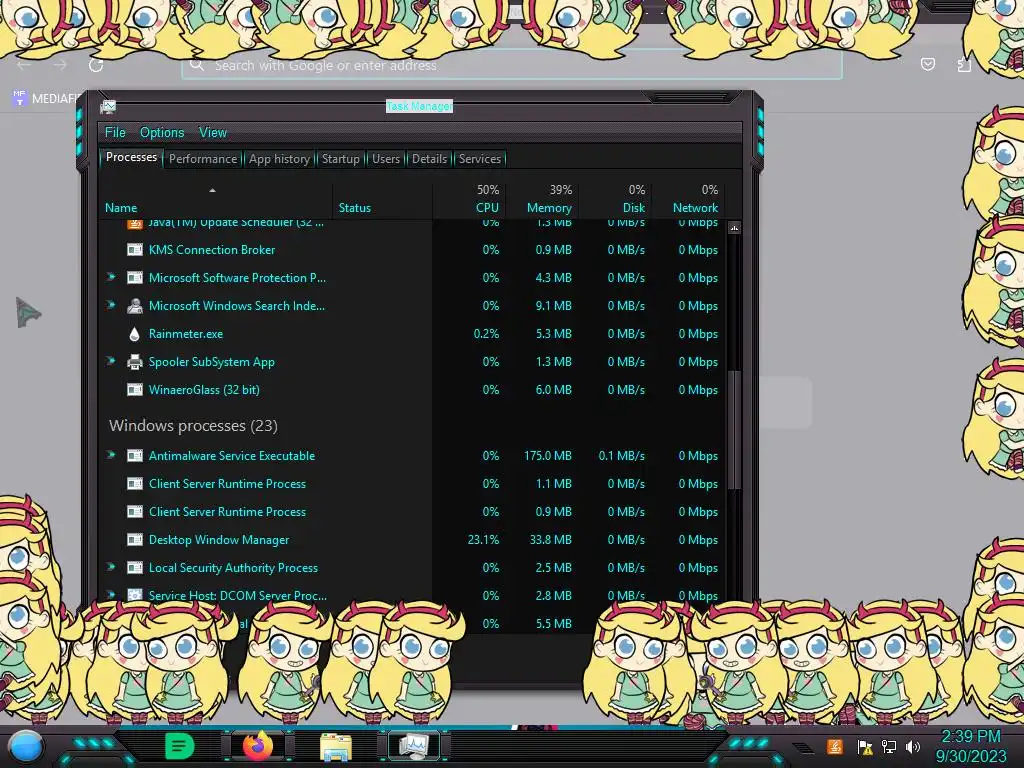Expand Antimalware Service Executable process
This screenshot has width=1024, height=768.
tap(111, 455)
